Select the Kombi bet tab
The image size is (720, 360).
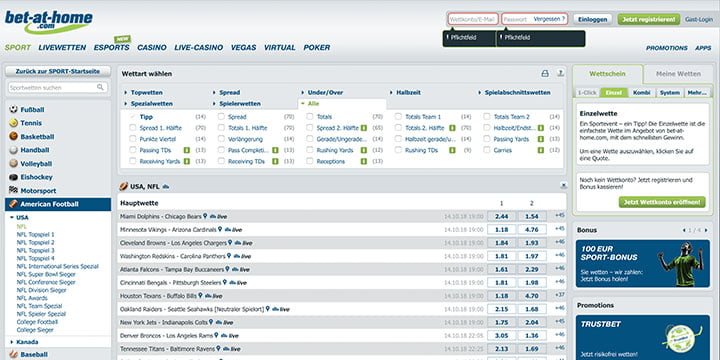tap(641, 92)
